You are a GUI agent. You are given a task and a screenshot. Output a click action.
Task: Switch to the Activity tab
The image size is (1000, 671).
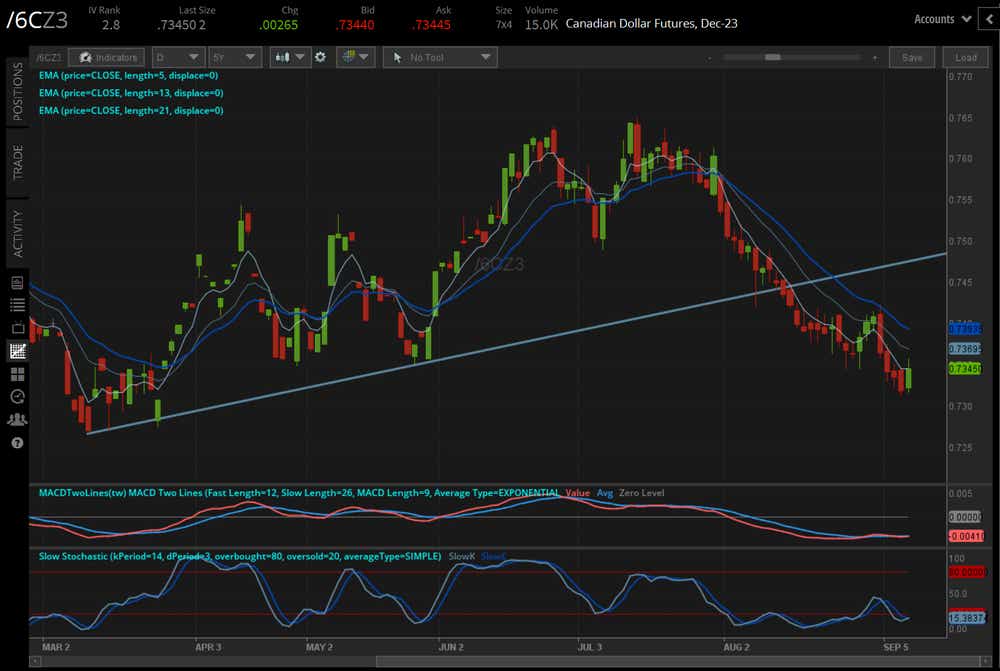(x=17, y=233)
